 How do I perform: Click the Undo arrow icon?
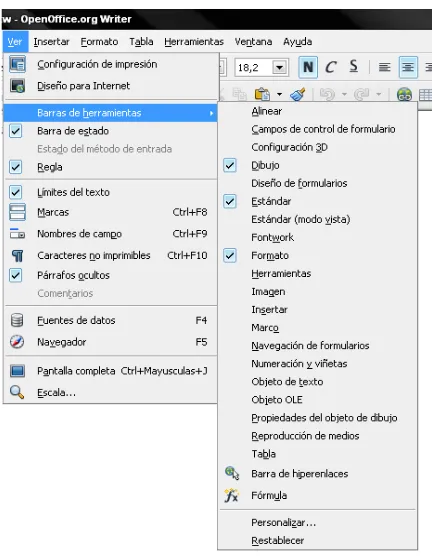pyautogui.click(x=327, y=94)
